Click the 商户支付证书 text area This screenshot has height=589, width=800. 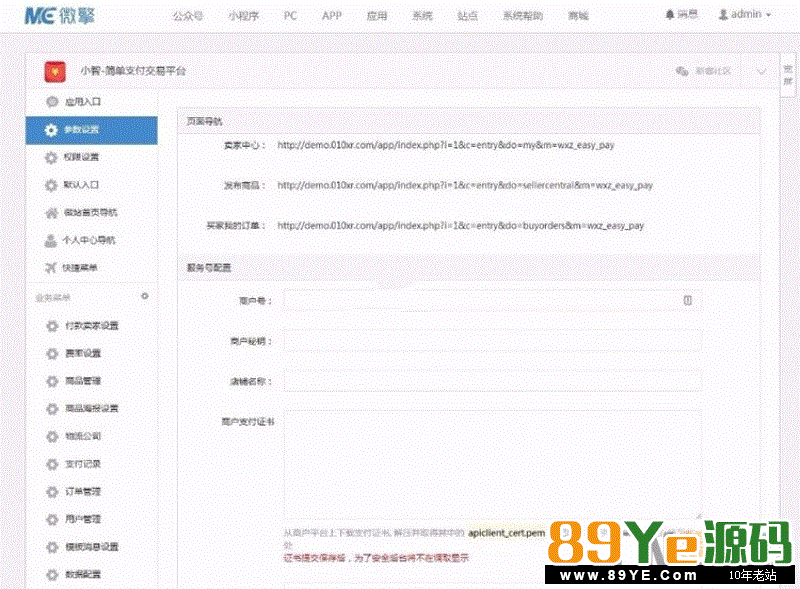(492, 464)
